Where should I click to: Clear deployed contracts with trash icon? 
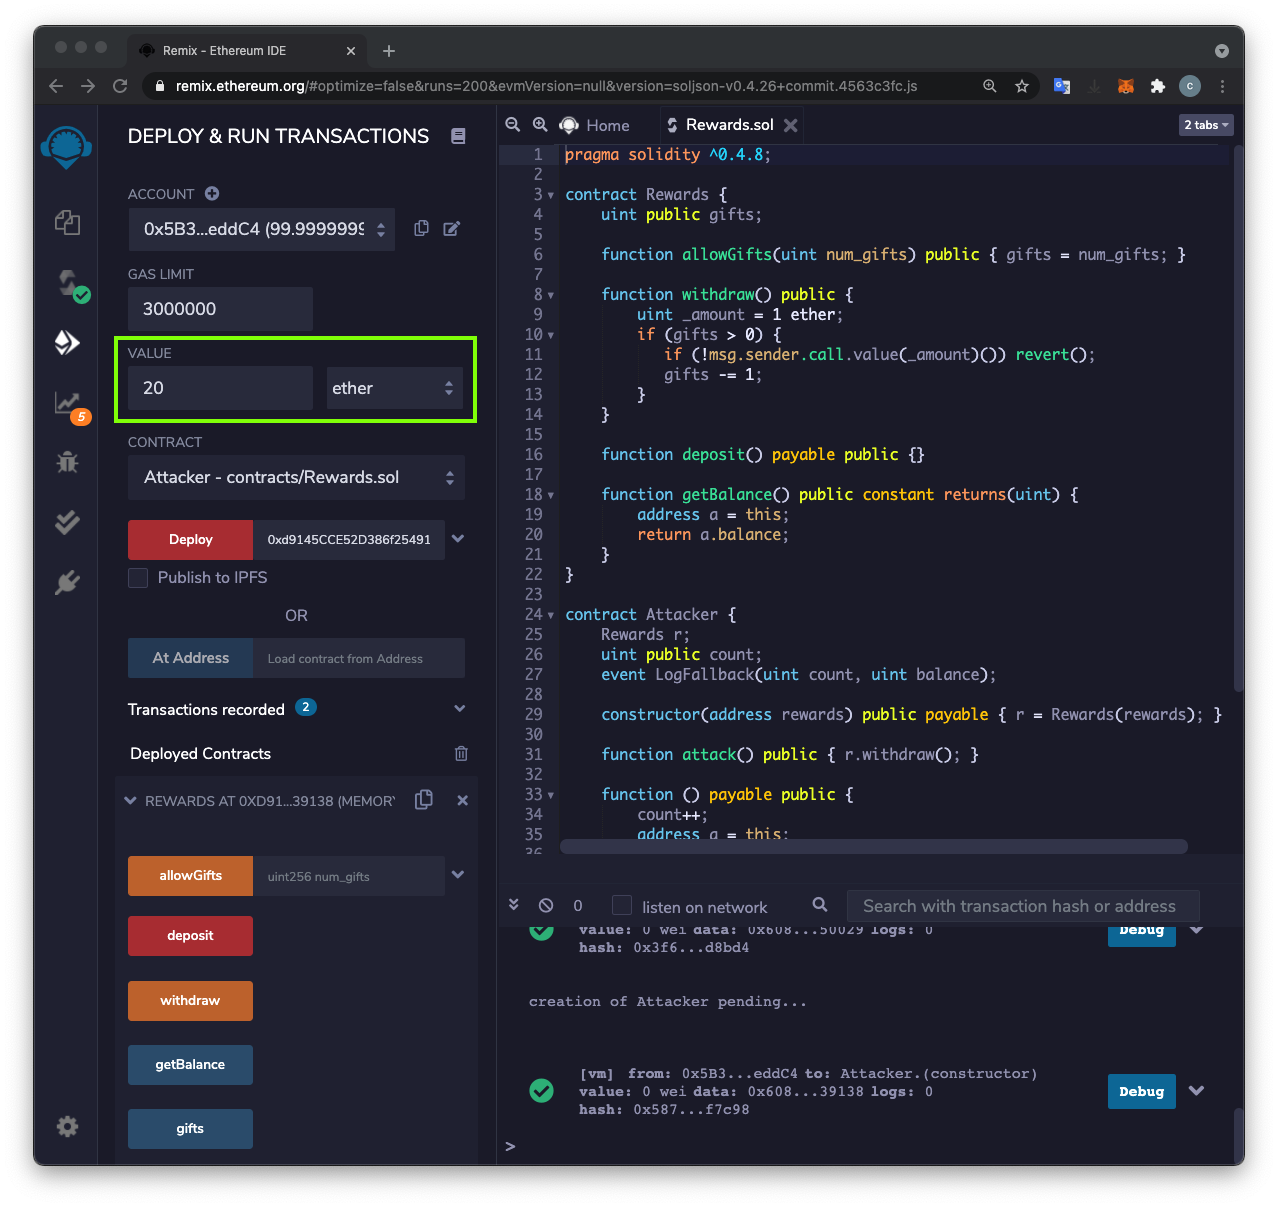[x=461, y=753]
